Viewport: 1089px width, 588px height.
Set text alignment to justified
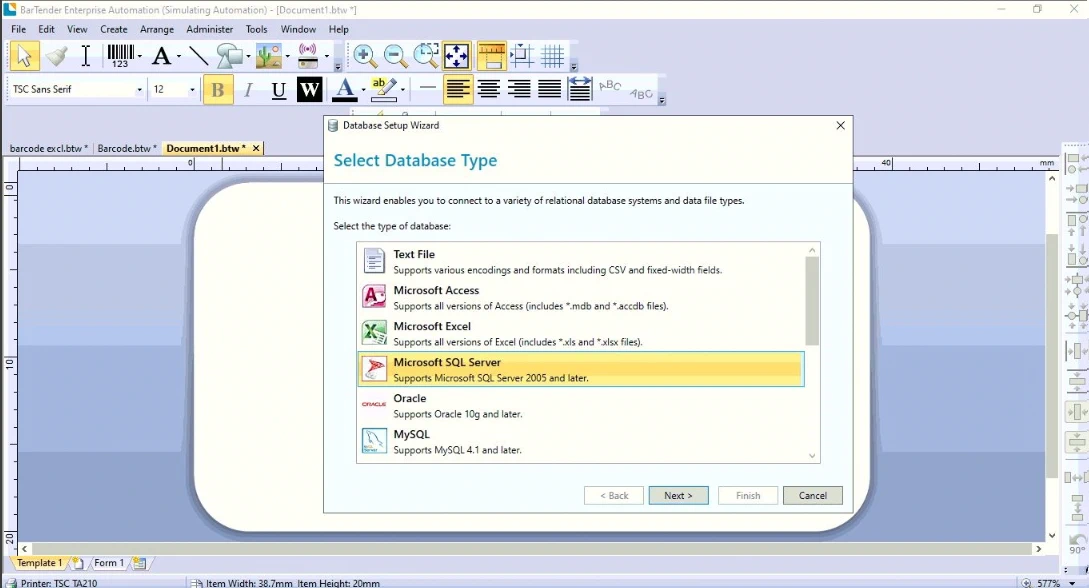click(x=549, y=90)
